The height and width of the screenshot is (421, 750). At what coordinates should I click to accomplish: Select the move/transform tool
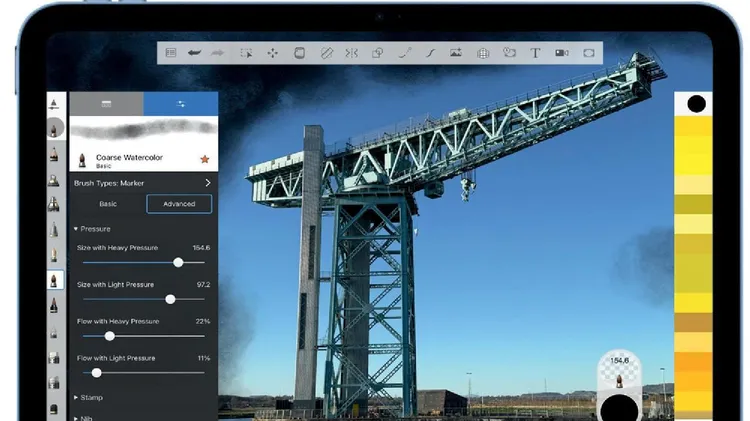tap(273, 53)
